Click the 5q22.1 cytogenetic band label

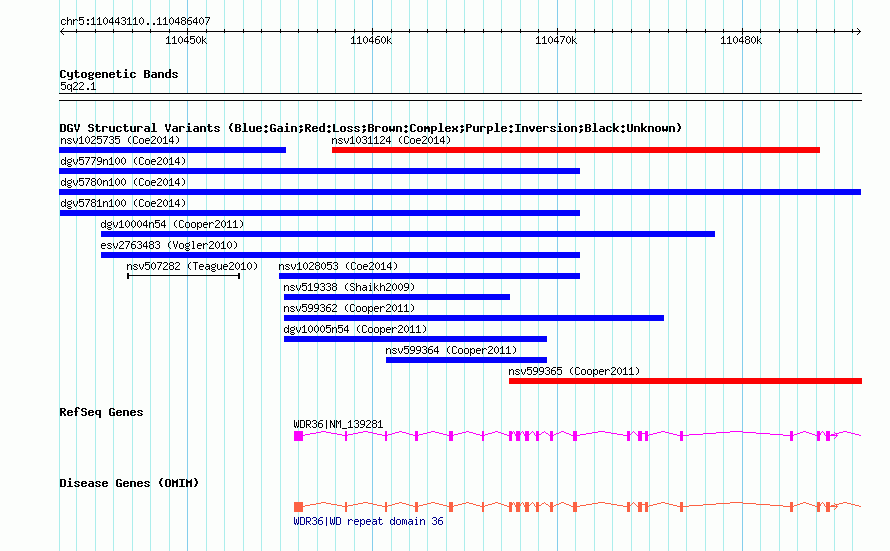coord(78,86)
